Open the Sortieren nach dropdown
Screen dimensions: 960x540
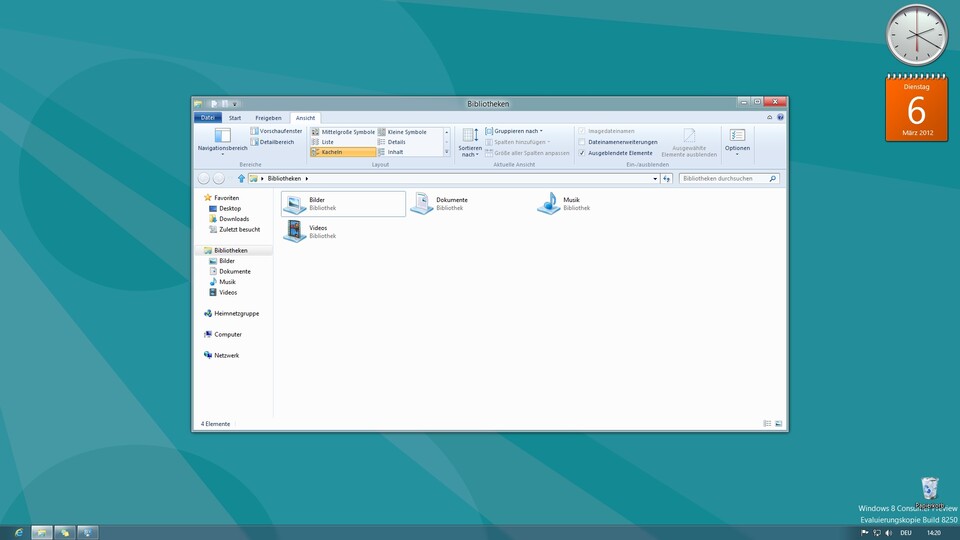(470, 142)
